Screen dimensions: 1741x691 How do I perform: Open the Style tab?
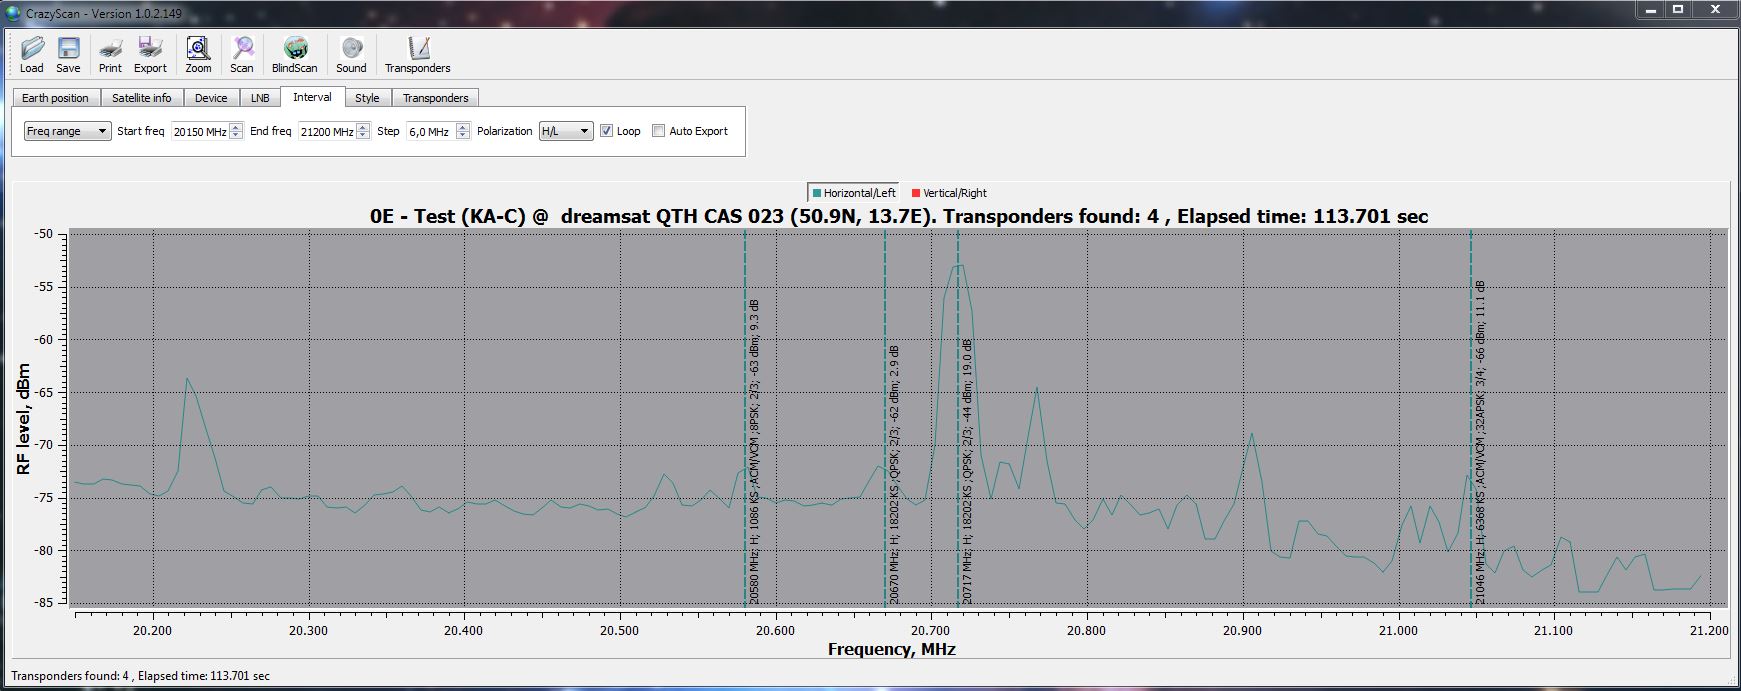367,98
